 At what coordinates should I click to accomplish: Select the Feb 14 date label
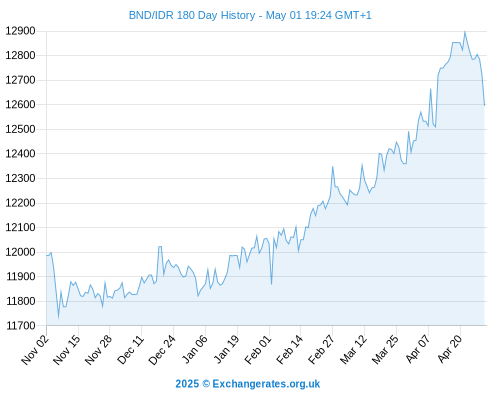click(x=290, y=350)
